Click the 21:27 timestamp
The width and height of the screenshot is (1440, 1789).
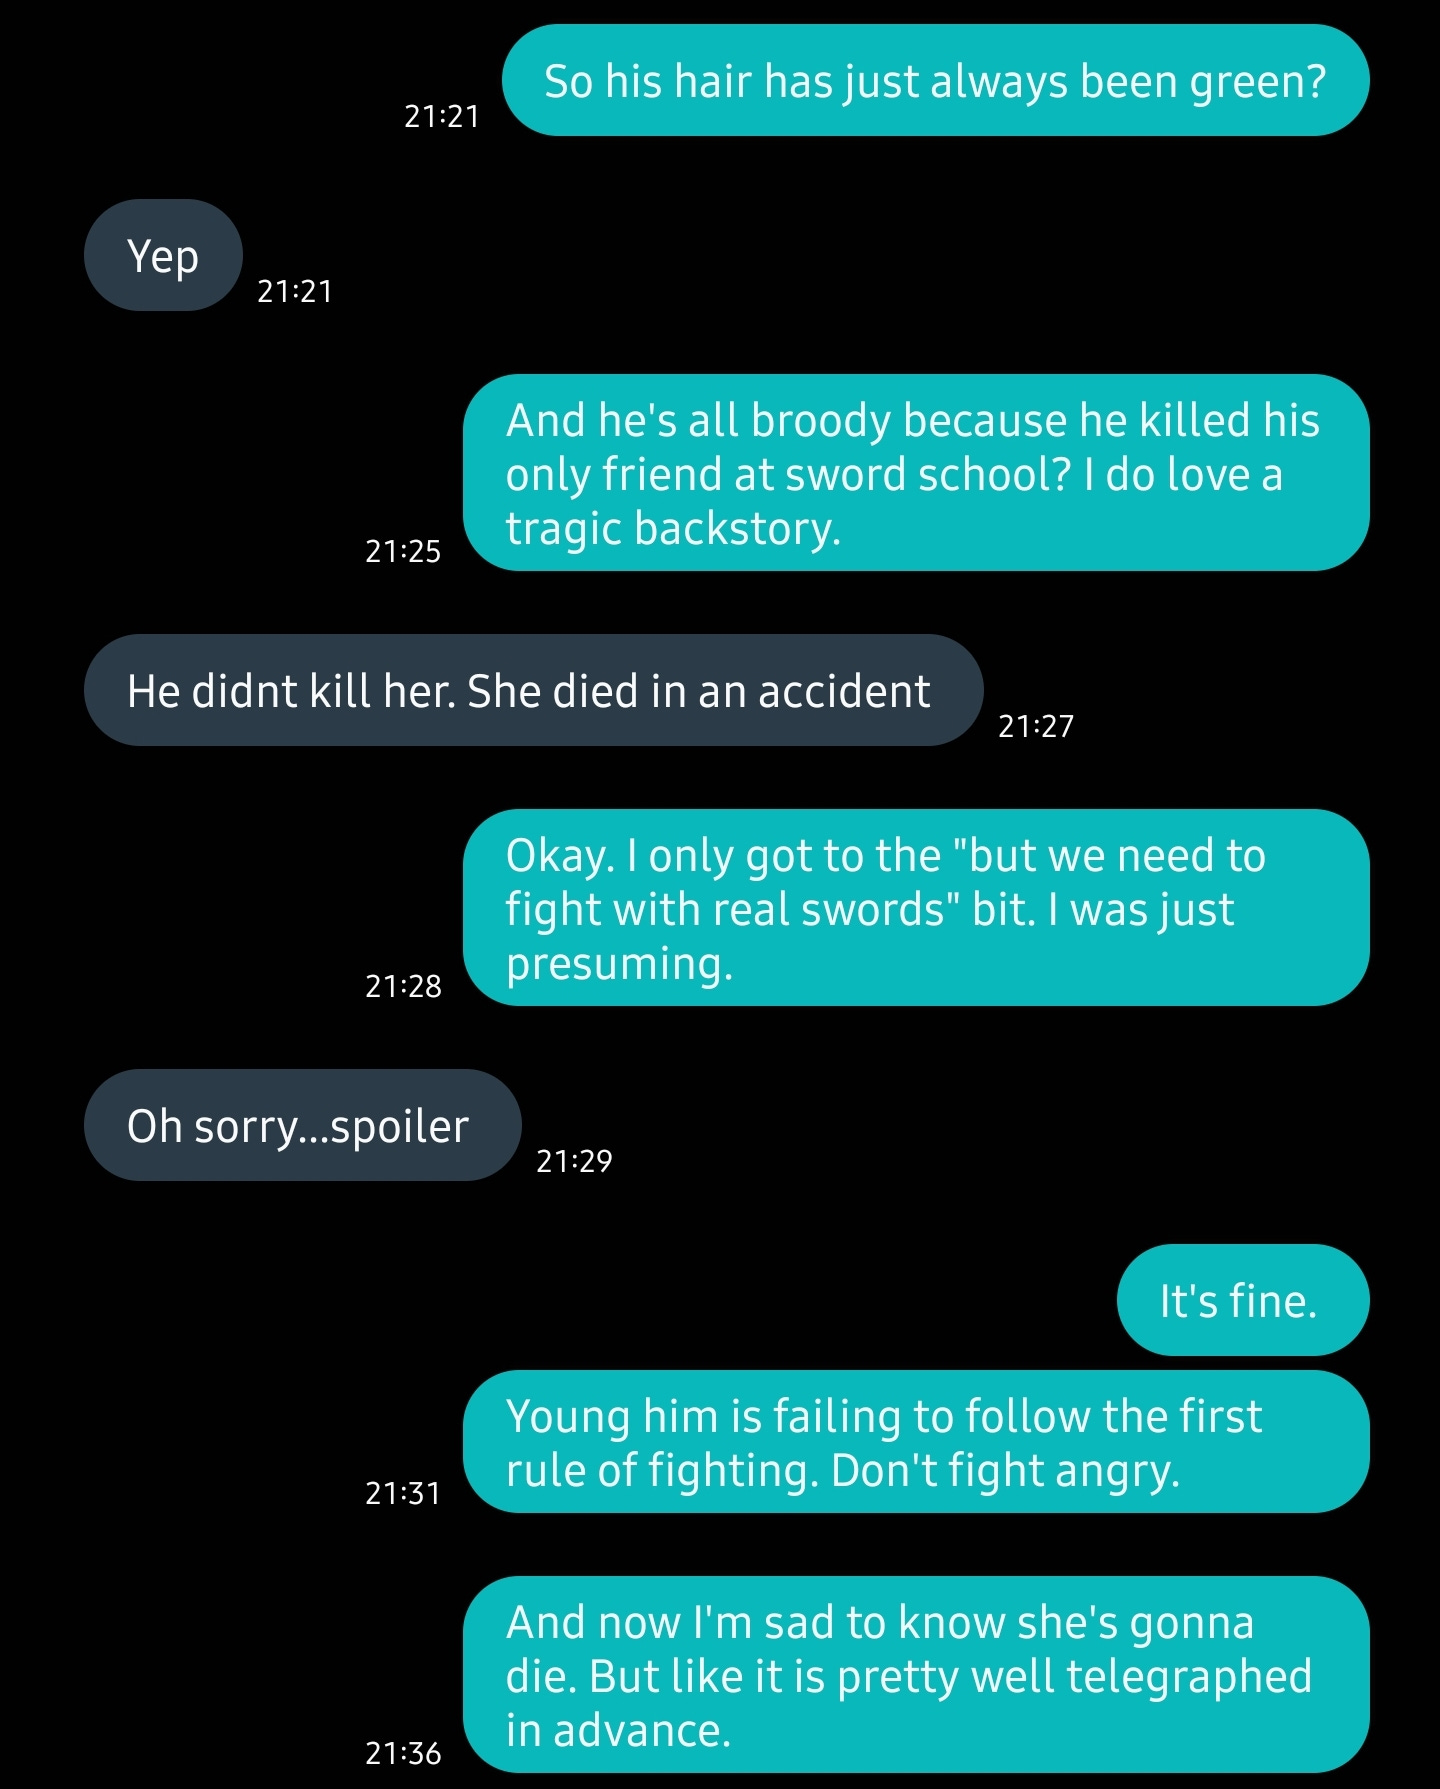point(1036,727)
